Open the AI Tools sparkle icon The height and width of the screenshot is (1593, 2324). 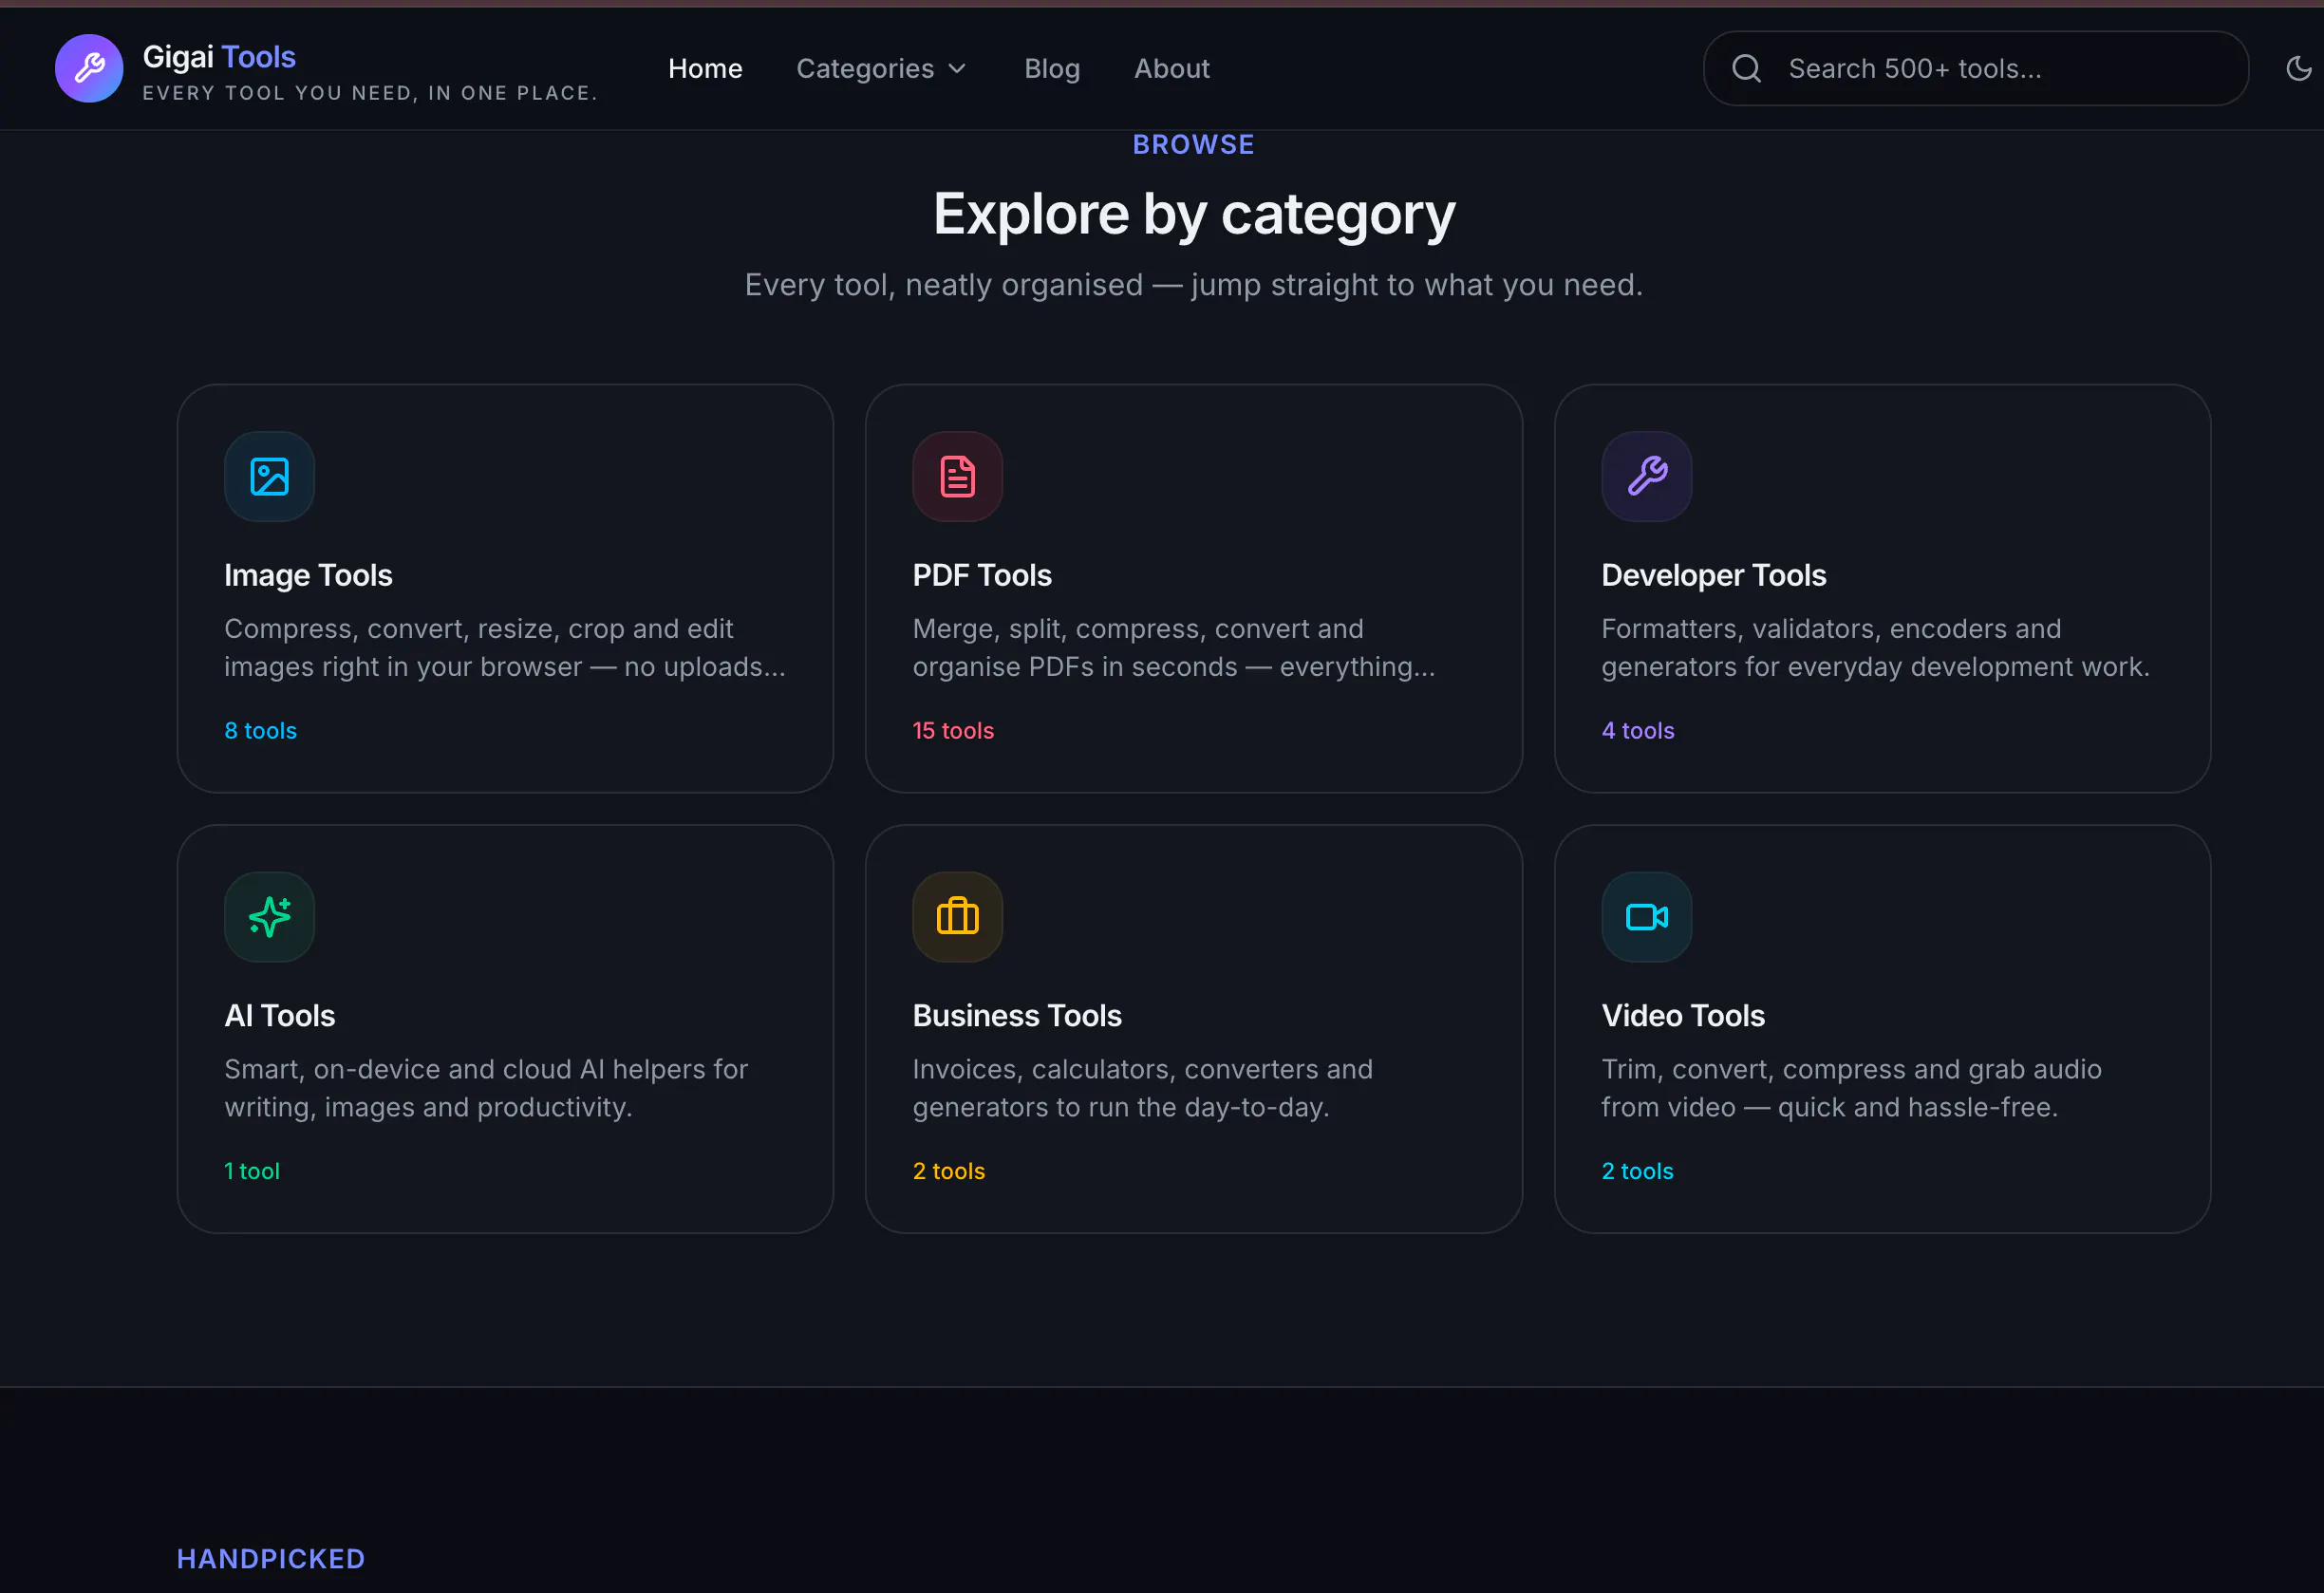pos(269,916)
